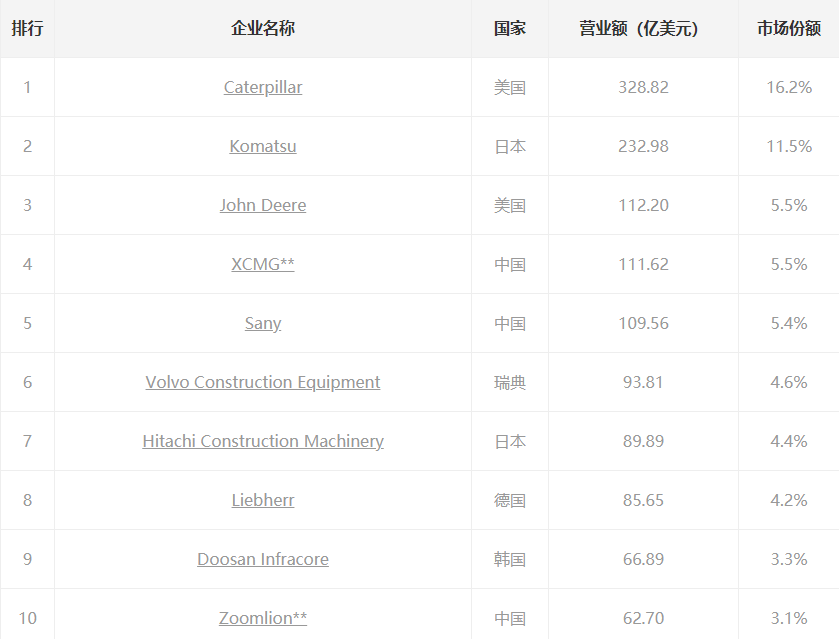839x639 pixels.
Task: Click the Liebherr company link
Action: (x=263, y=500)
